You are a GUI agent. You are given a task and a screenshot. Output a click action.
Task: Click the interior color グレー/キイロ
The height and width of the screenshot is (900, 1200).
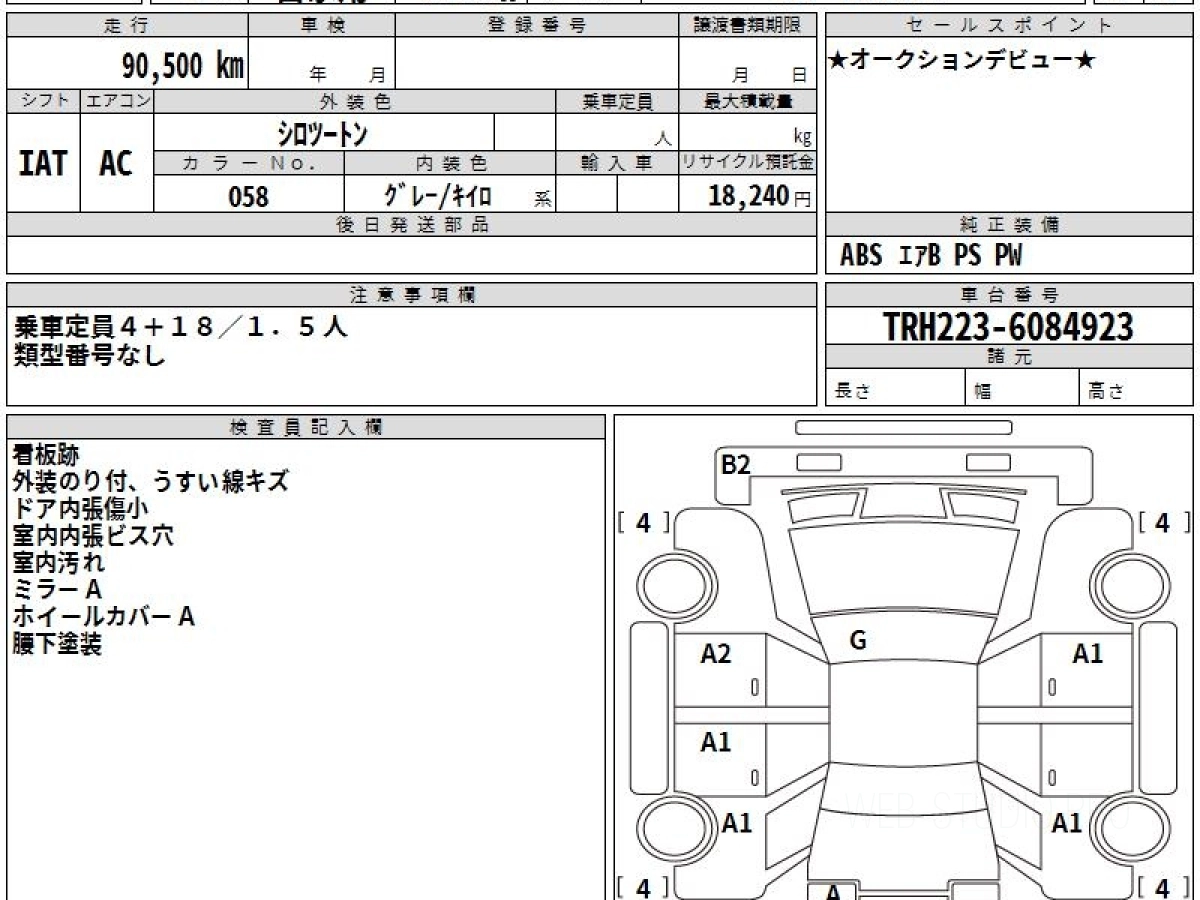click(438, 196)
